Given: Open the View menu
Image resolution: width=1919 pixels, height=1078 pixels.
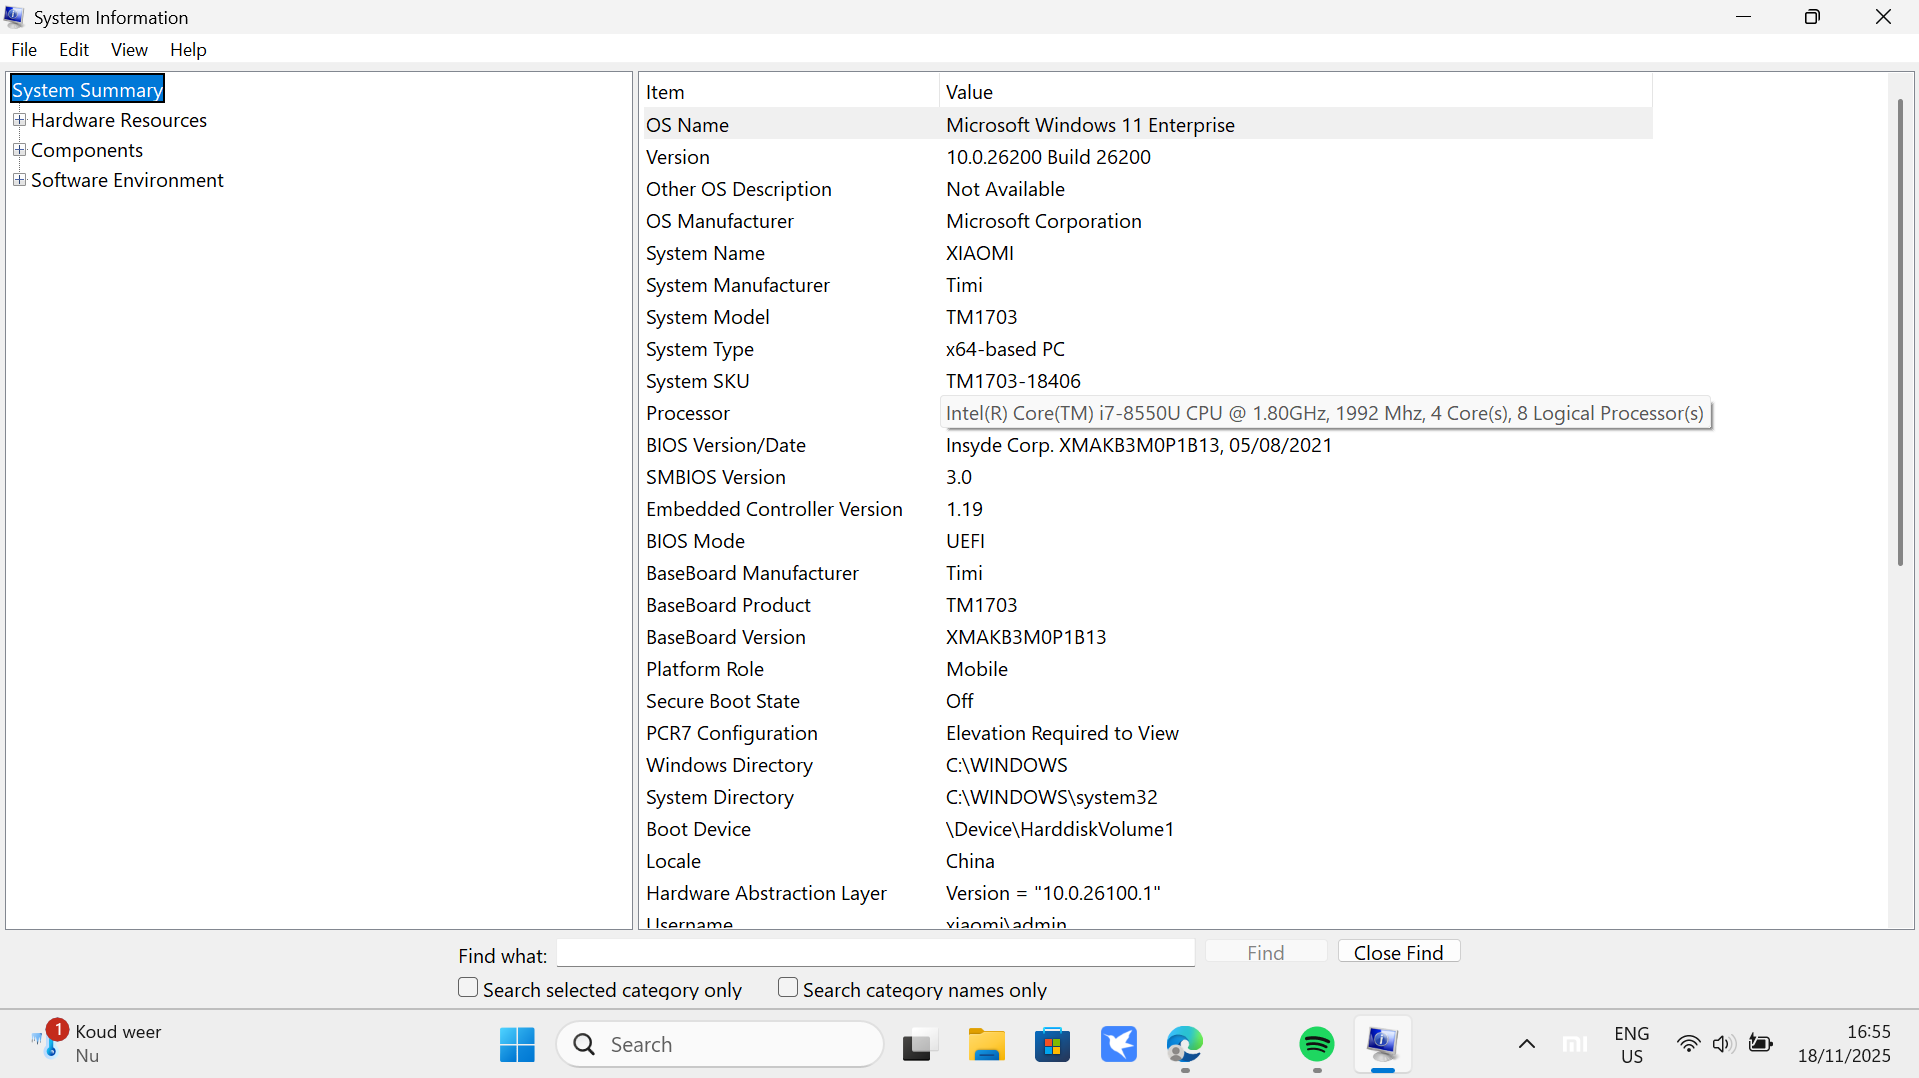Looking at the screenshot, I should point(129,50).
